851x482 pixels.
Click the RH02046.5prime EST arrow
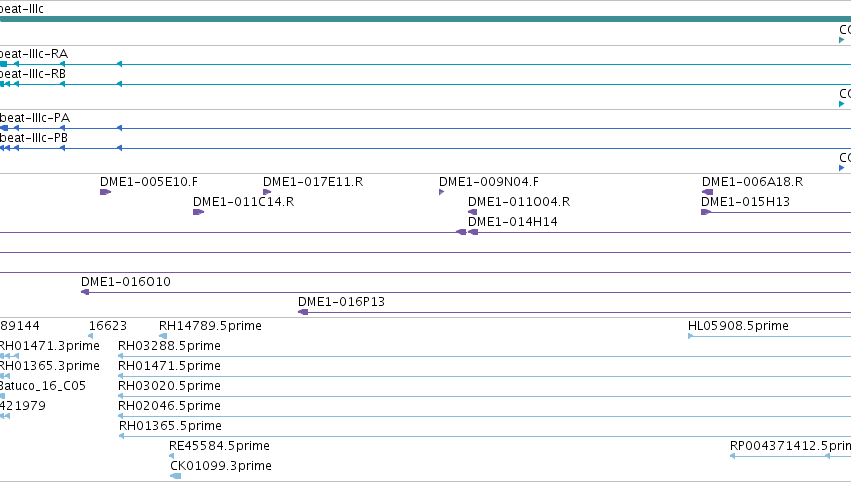(x=120, y=416)
